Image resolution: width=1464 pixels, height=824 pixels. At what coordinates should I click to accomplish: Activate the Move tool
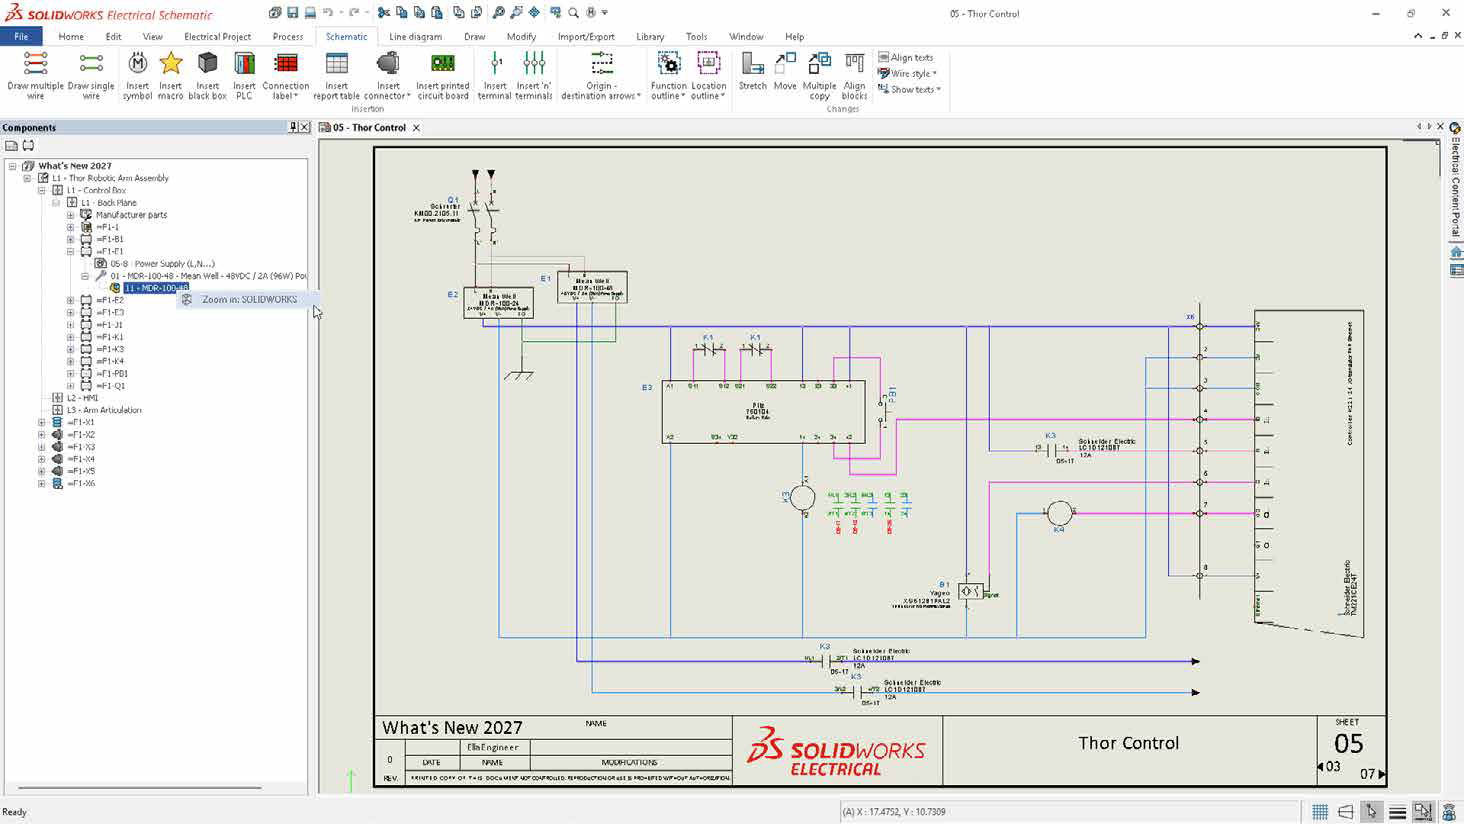click(x=785, y=72)
